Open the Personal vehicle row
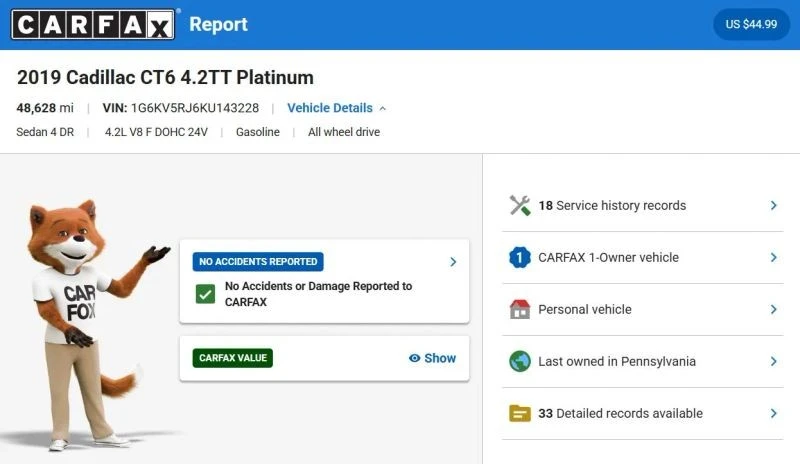 pos(643,309)
